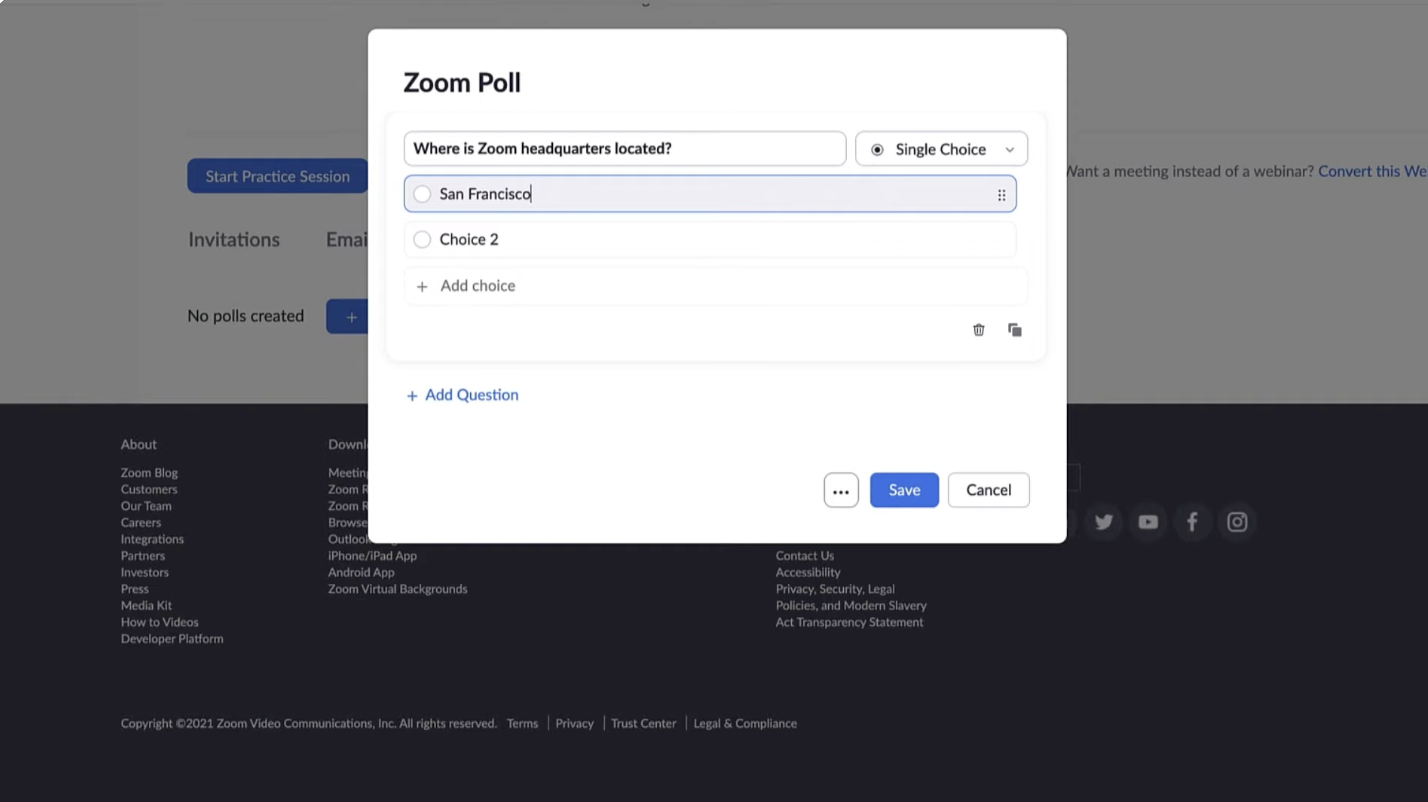Open more options with the ellipsis button
This screenshot has height=802, width=1428.
click(840, 490)
